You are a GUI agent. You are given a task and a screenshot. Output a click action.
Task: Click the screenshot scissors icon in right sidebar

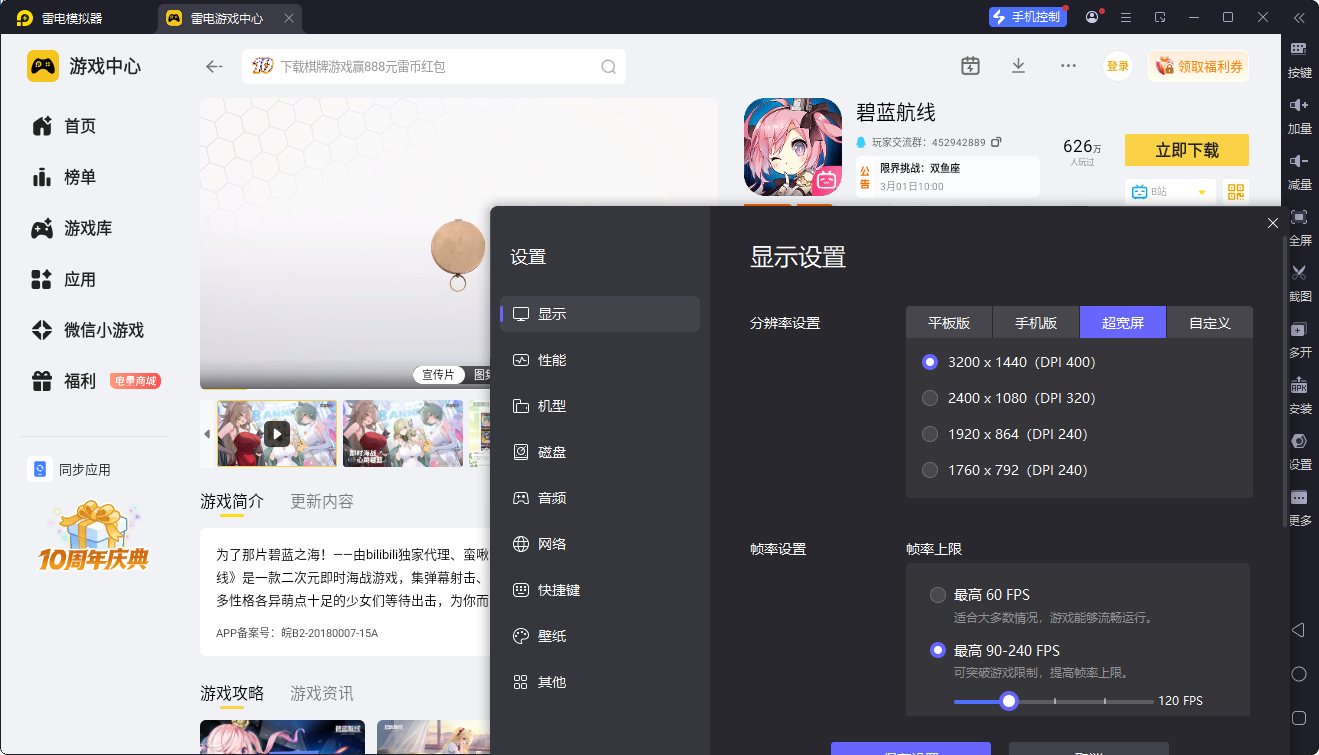pos(1299,273)
